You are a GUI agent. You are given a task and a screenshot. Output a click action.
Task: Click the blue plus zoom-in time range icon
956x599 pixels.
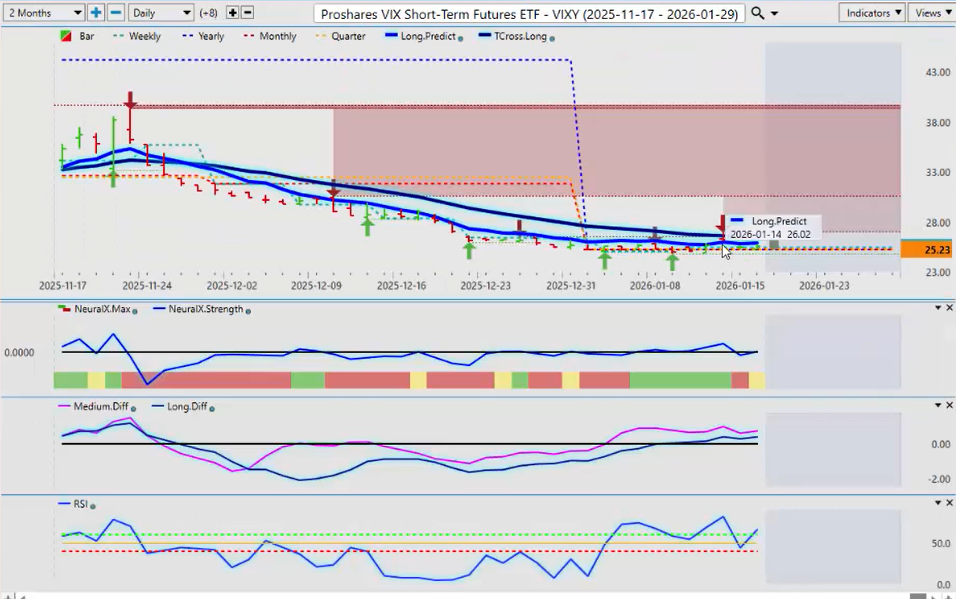[x=96, y=13]
